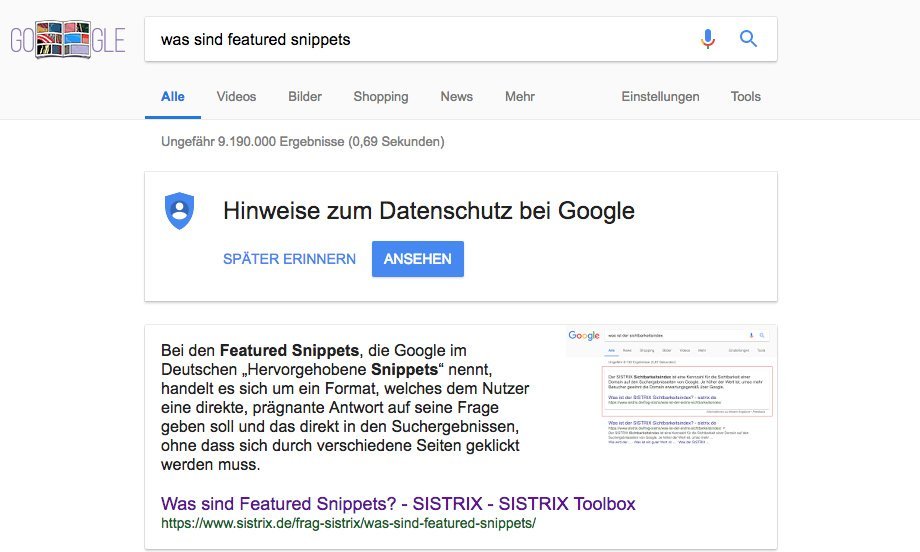920x552 pixels.
Task: Submit search with the magnifying glass icon
Action: pos(748,39)
